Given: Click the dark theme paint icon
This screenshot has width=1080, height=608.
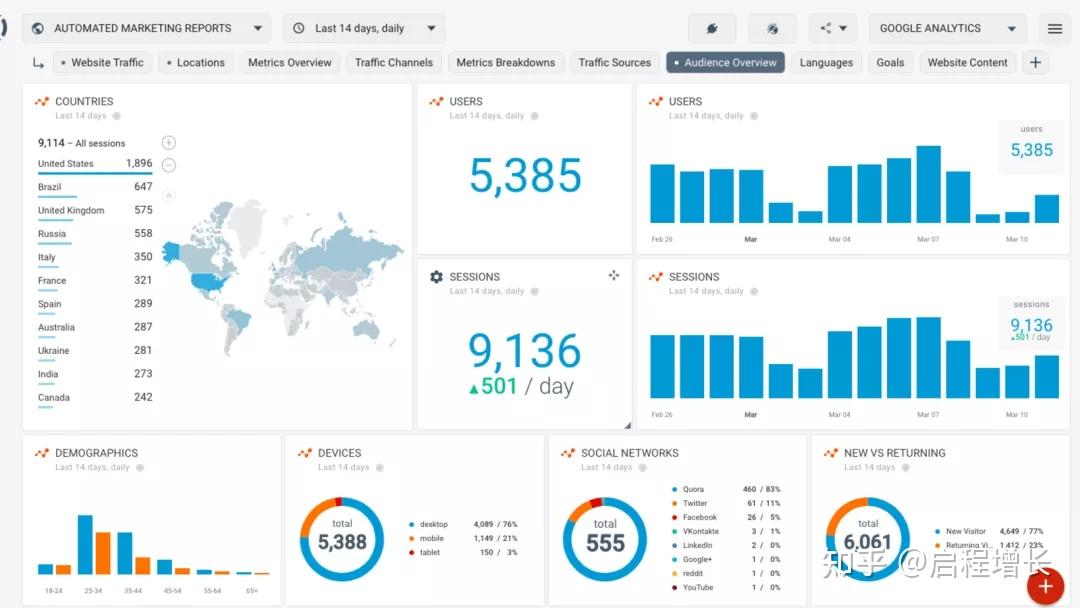Looking at the screenshot, I should coord(712,28).
